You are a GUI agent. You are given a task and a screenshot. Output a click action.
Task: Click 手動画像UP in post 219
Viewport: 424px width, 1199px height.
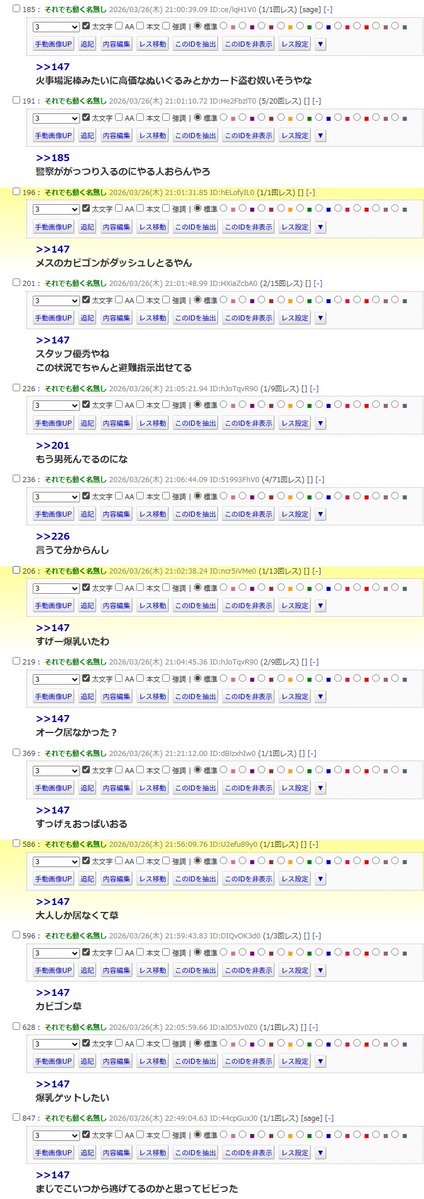click(x=54, y=697)
